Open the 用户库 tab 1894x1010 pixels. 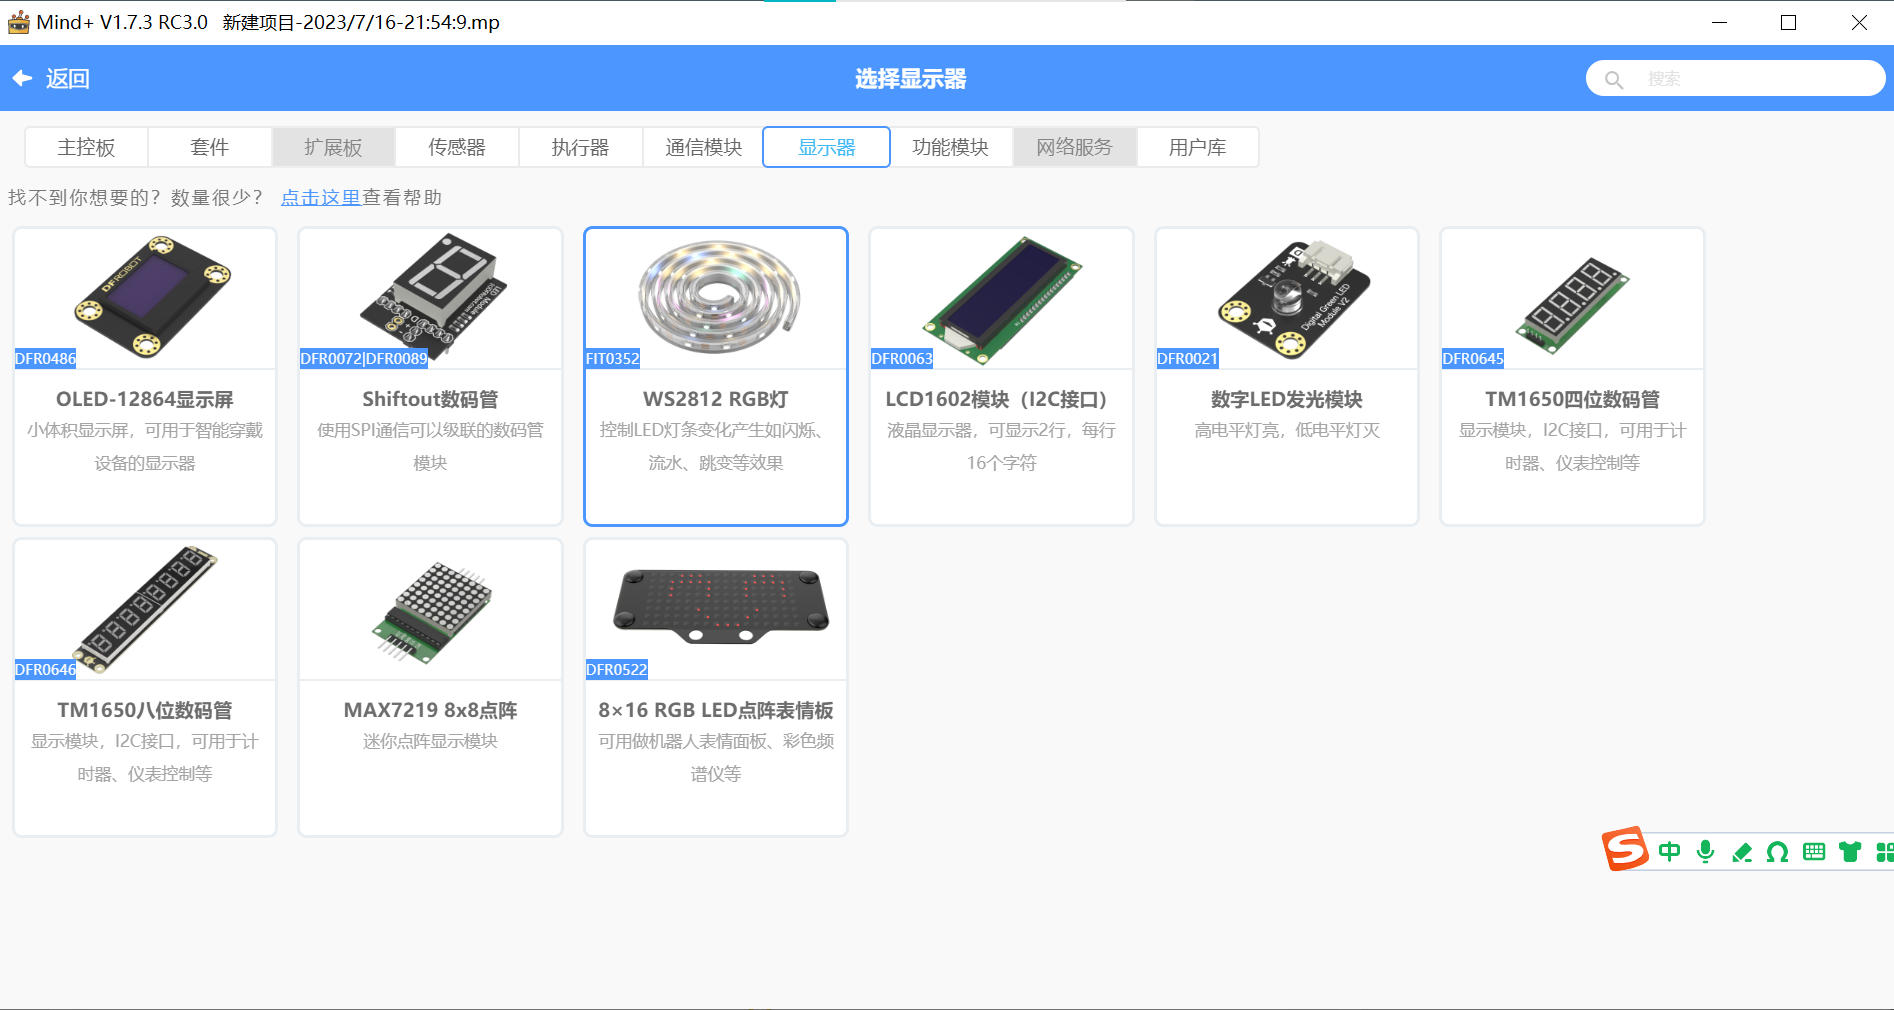(1198, 147)
